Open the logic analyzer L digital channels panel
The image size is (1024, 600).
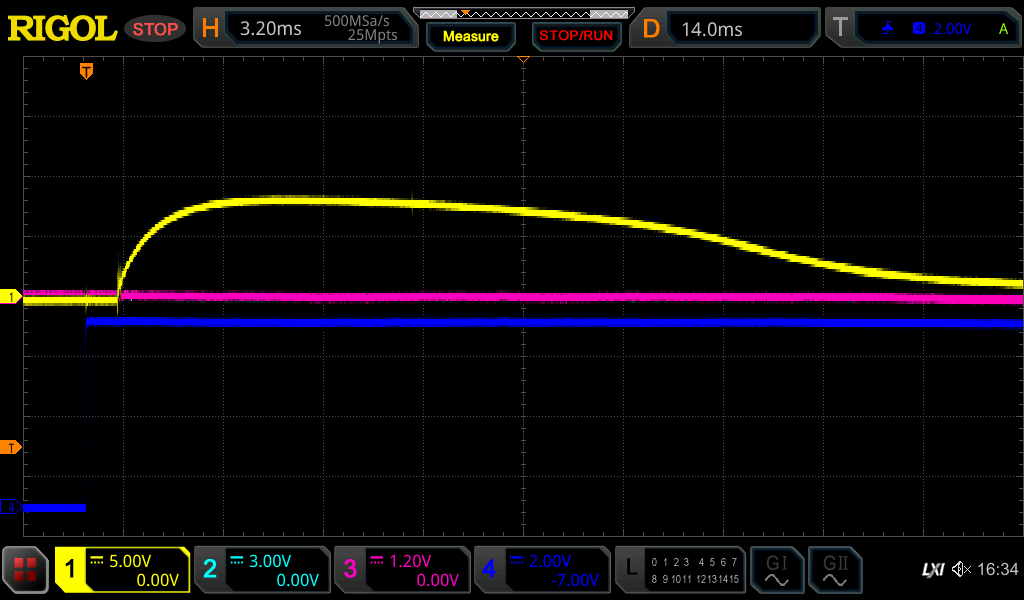tap(681, 570)
